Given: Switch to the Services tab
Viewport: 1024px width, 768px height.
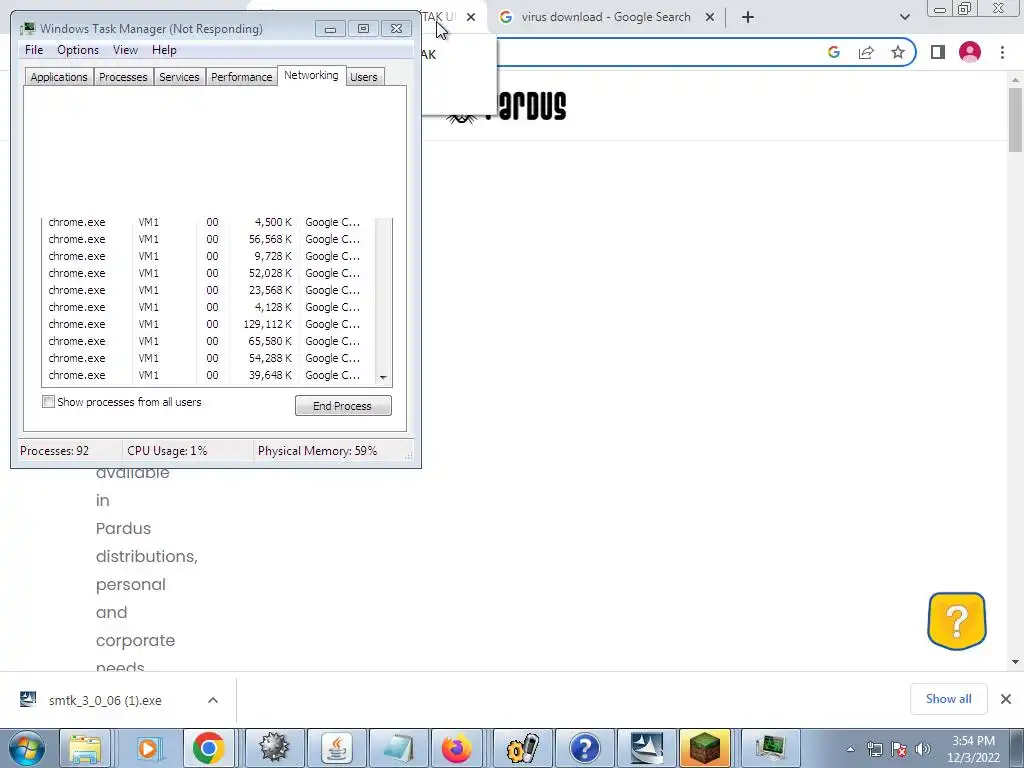Looking at the screenshot, I should coord(179,76).
